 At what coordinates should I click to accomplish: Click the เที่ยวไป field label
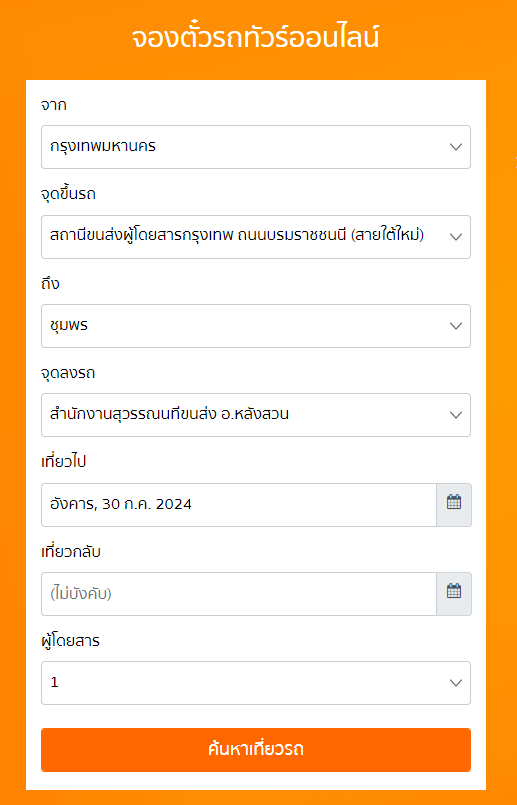point(64,462)
